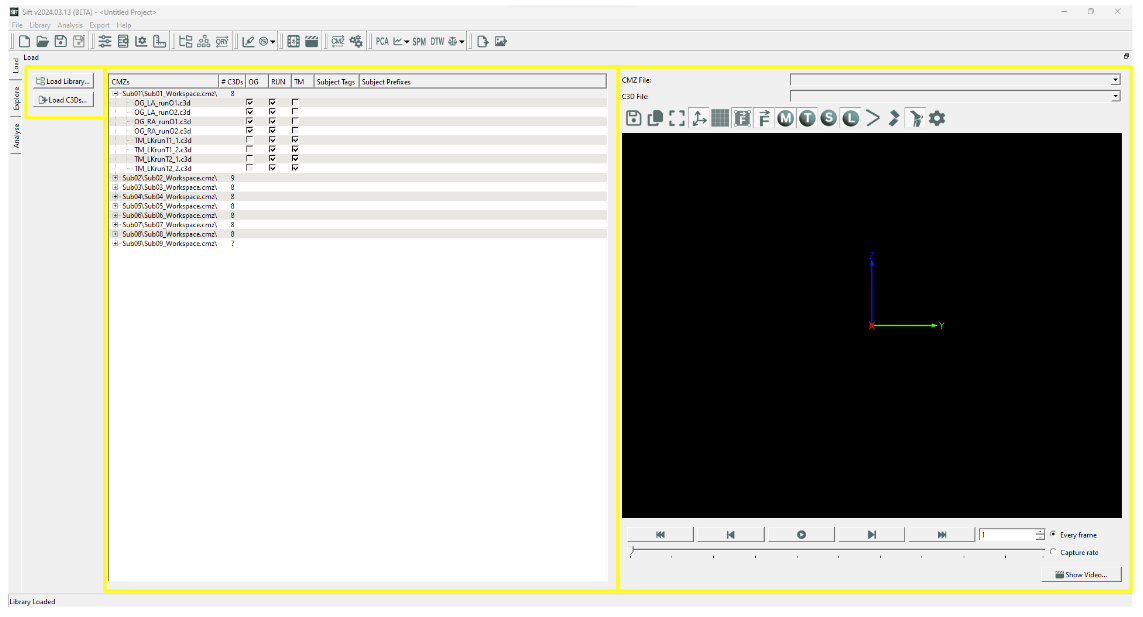Uncheck RUN for OG_LA_run02.c3d

(272, 112)
